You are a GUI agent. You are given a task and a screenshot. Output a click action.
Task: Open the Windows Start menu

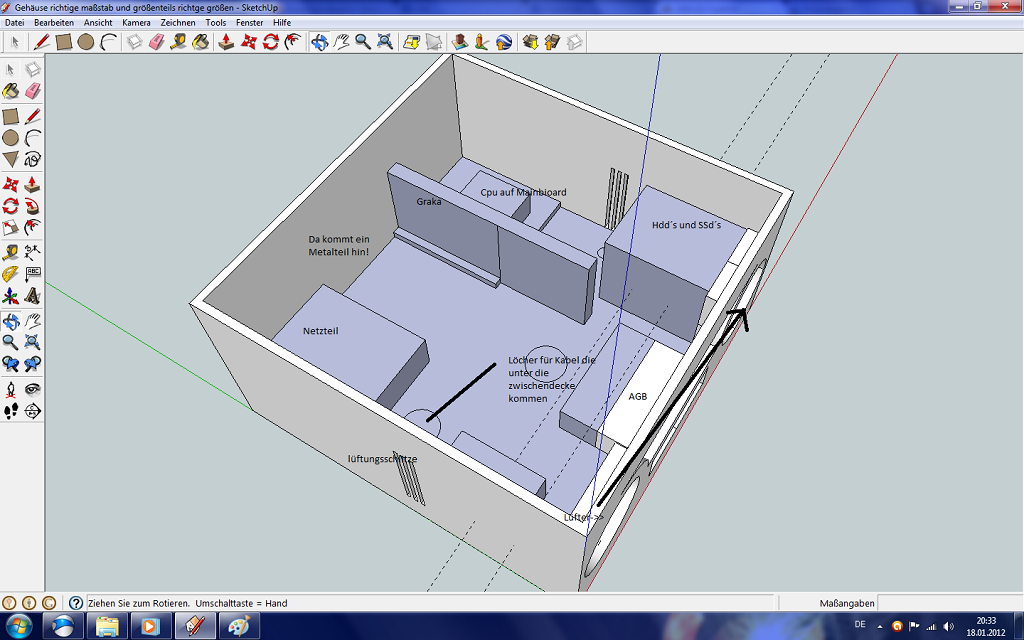(x=20, y=627)
